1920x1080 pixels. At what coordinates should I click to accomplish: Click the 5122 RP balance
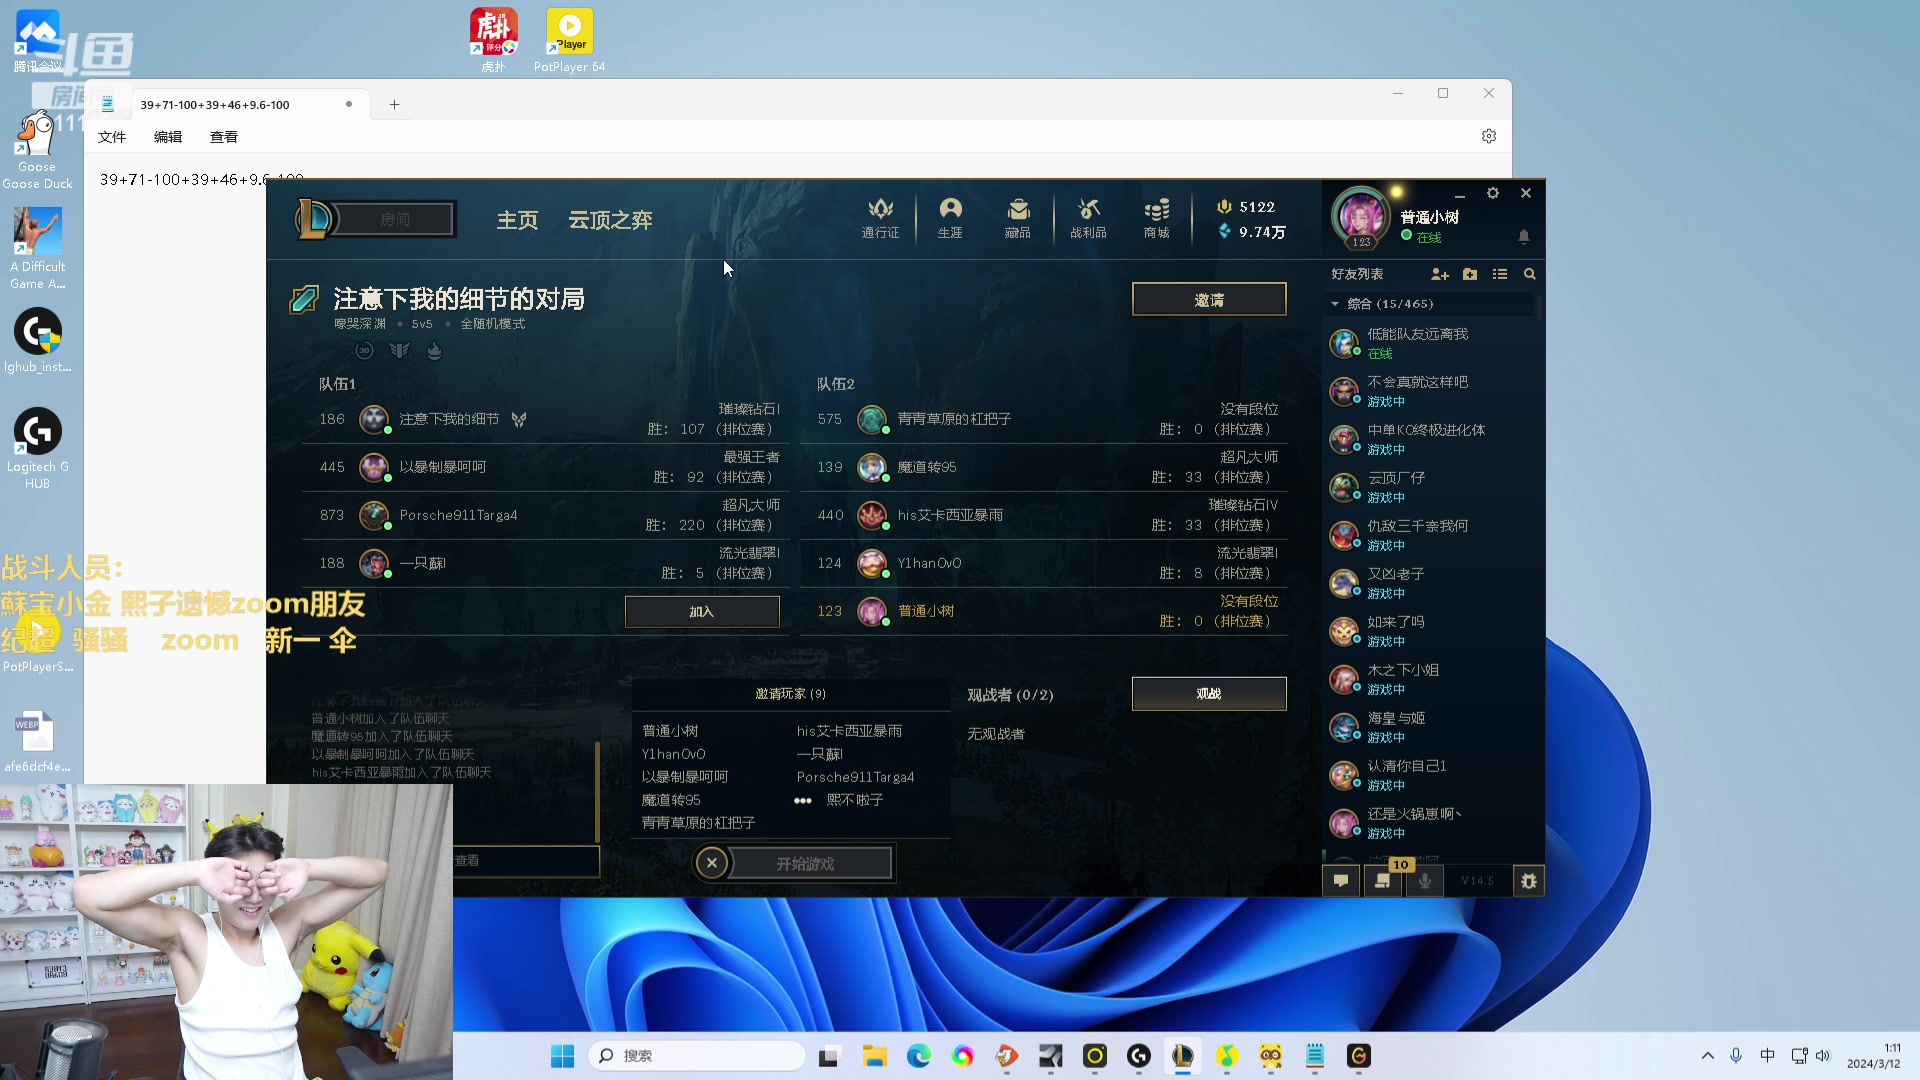click(1246, 207)
